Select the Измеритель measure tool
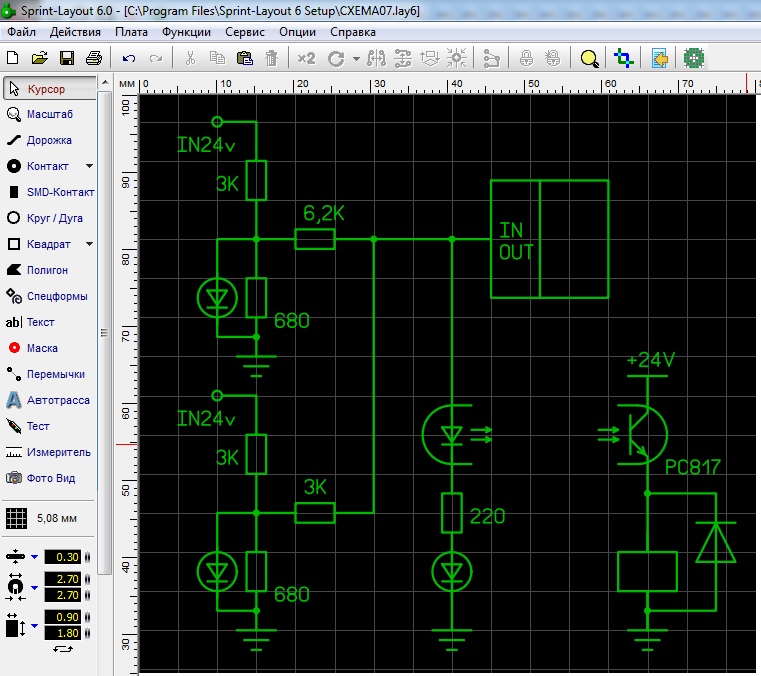Viewport: 761px width, 676px height. (49, 452)
